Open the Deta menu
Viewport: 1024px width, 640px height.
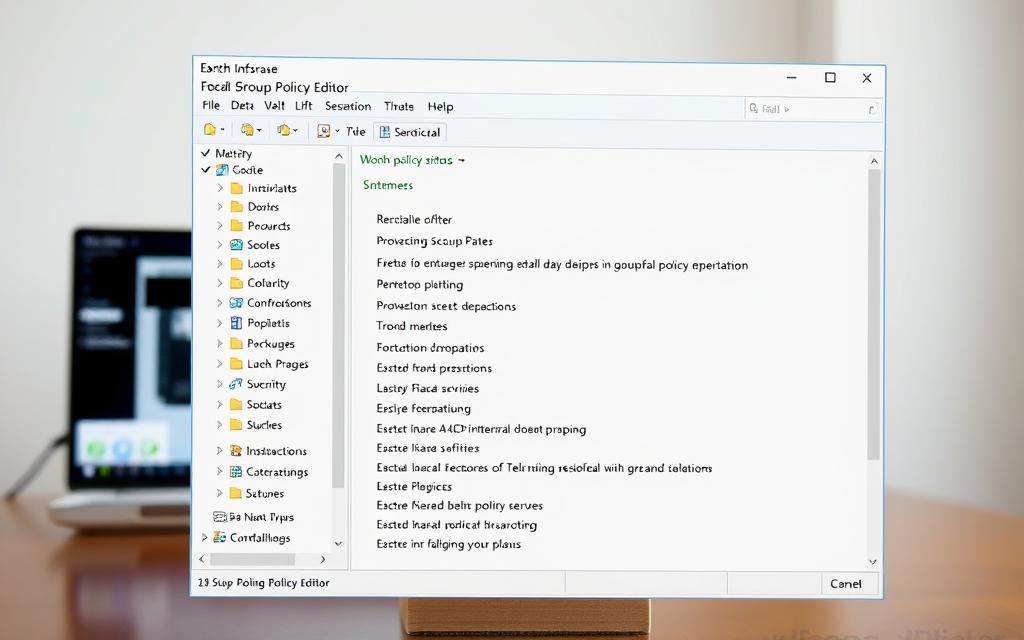242,105
